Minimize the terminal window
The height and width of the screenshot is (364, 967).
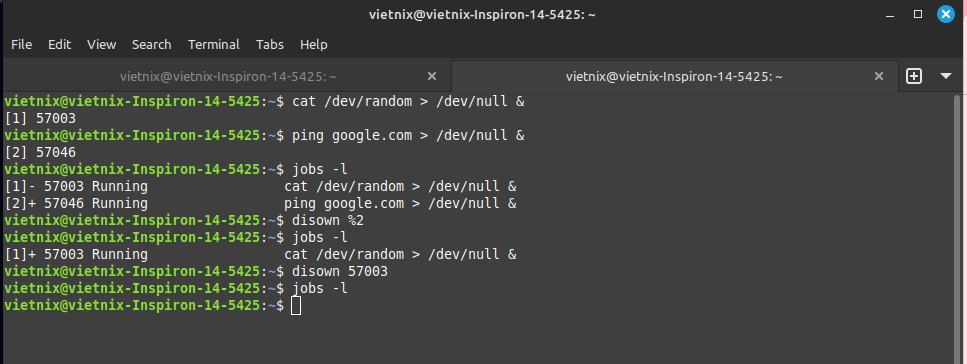889,14
